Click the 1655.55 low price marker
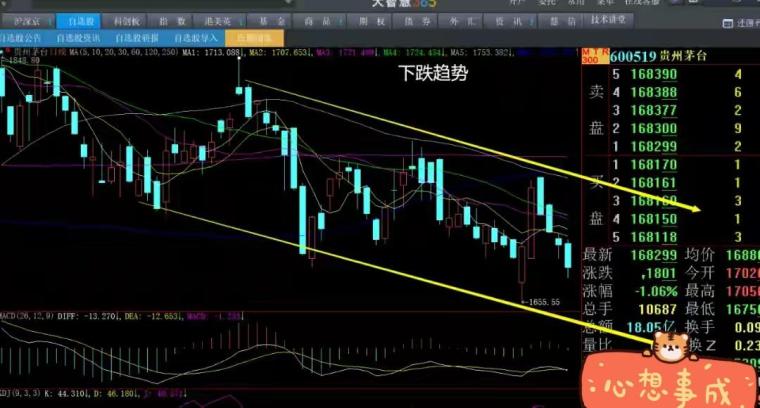This screenshot has height=408, width=760. tap(542, 301)
